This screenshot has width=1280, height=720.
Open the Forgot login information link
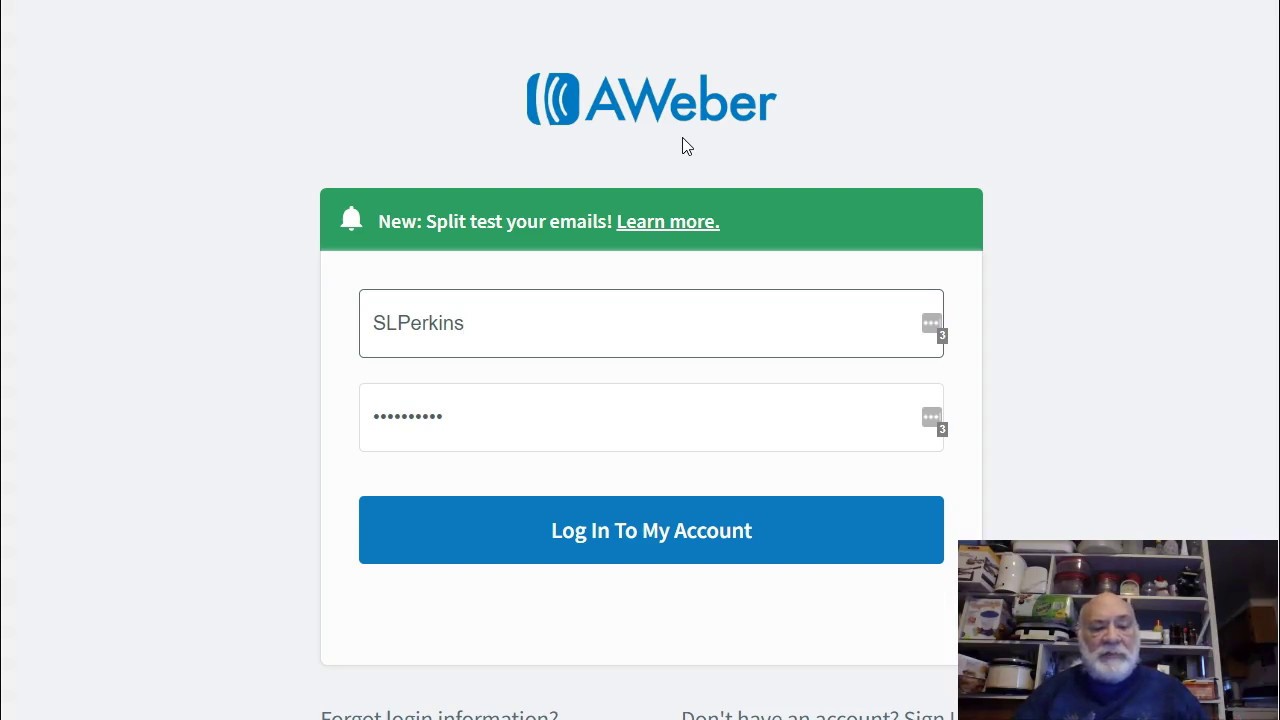click(x=439, y=714)
